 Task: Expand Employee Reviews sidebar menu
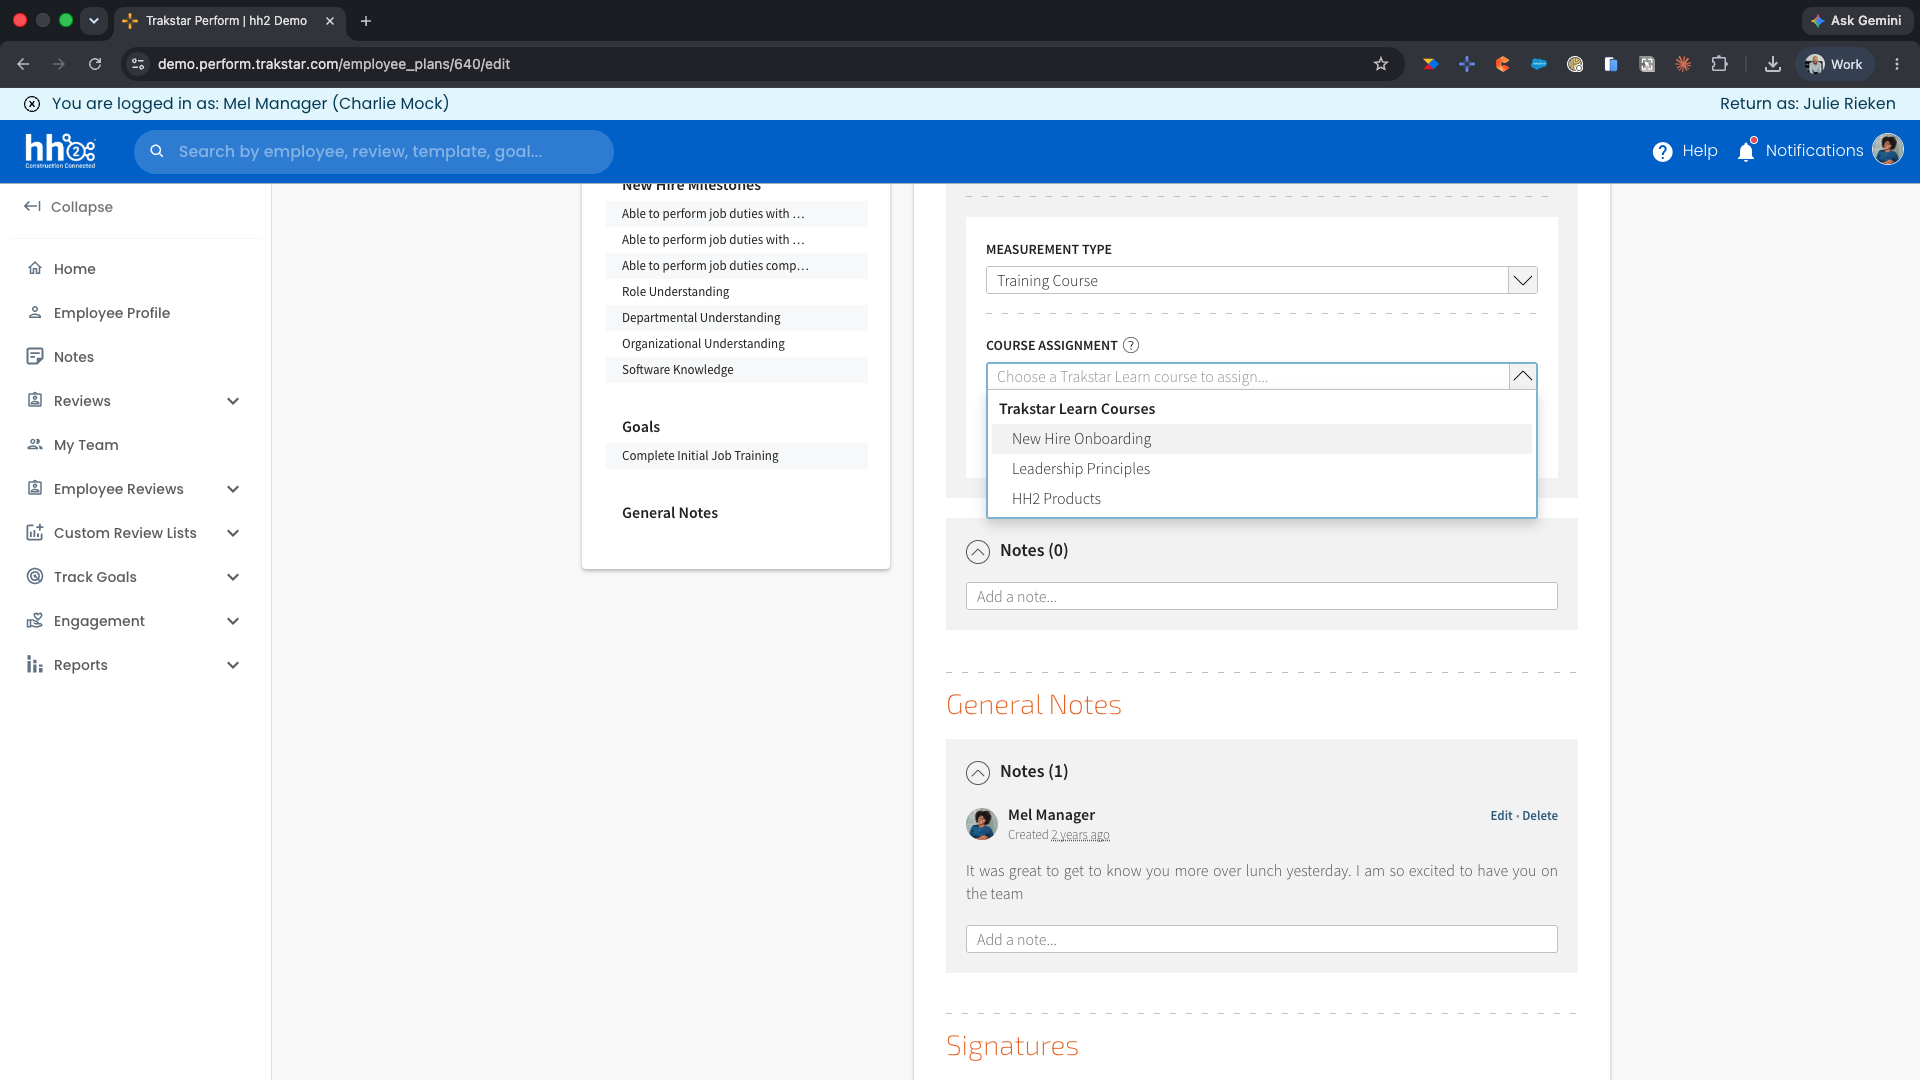pos(233,489)
